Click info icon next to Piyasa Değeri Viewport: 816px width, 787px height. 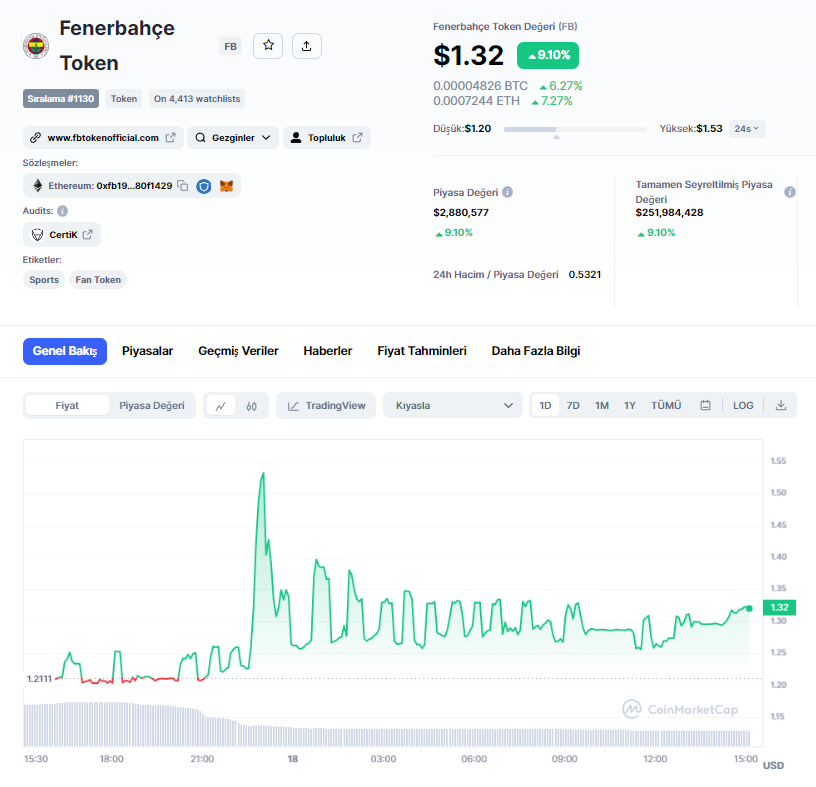(x=507, y=192)
